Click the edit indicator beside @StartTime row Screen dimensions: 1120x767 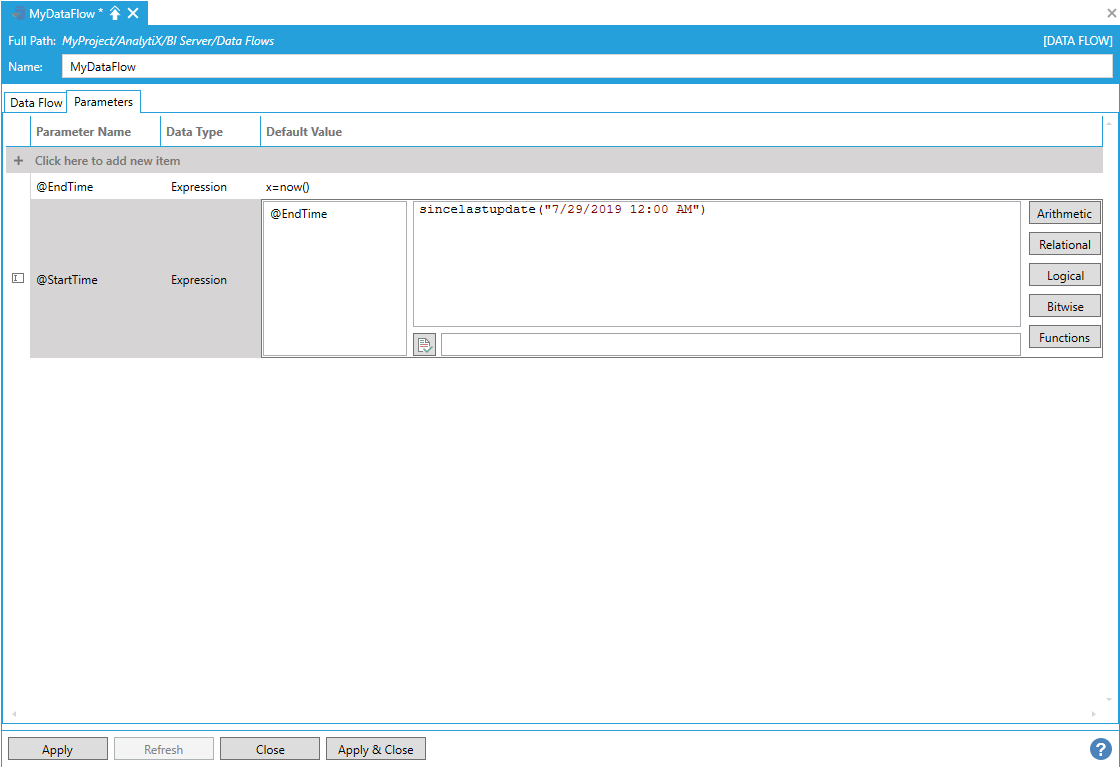[17, 279]
